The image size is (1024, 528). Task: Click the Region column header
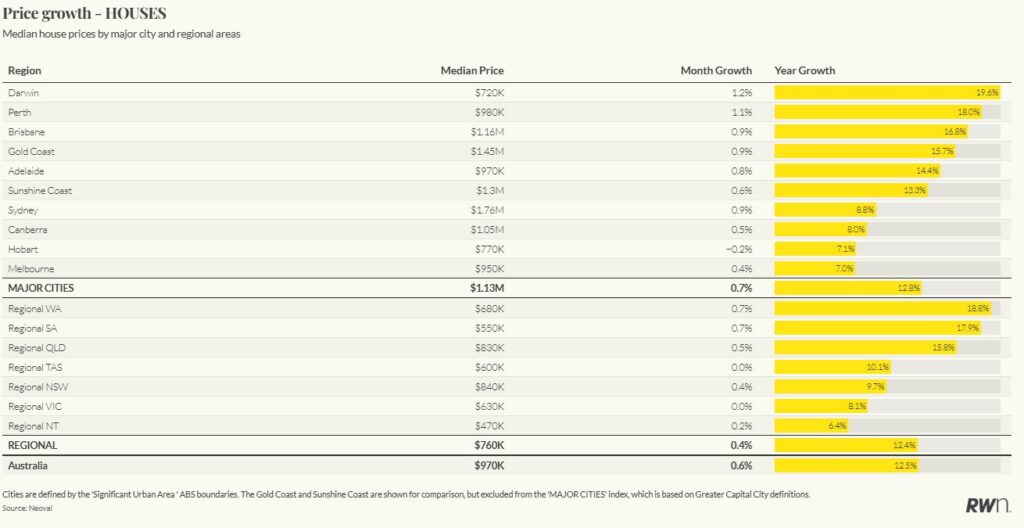click(x=24, y=71)
